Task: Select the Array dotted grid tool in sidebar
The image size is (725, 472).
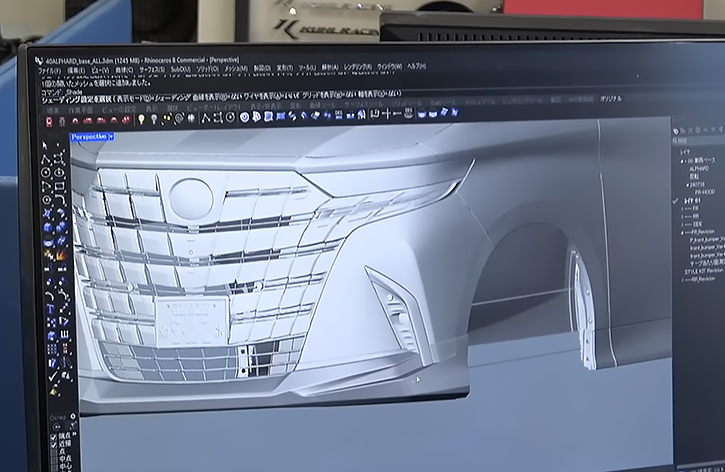Action: (x=51, y=349)
